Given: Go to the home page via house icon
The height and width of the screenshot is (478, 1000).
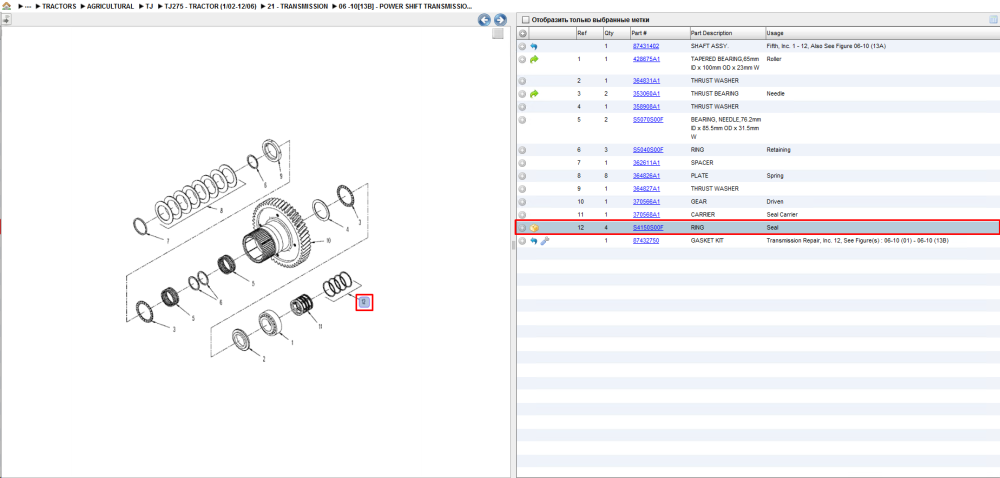Looking at the screenshot, I should click(7, 6).
